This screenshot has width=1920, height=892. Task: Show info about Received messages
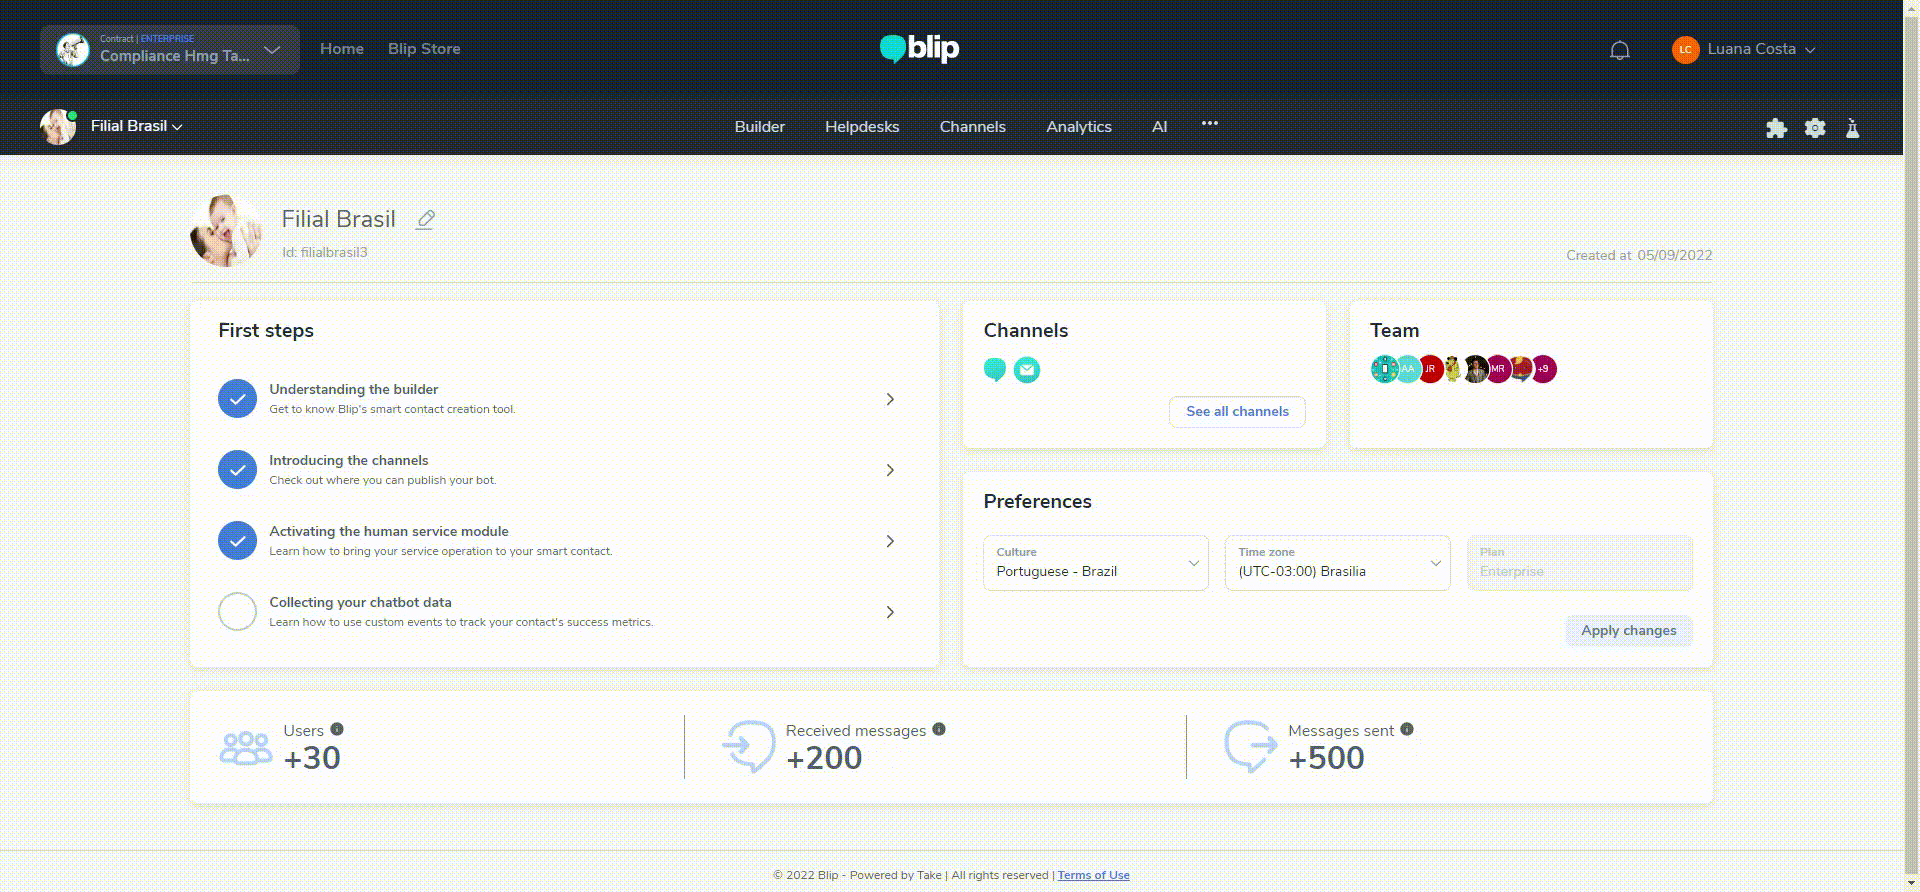[x=939, y=729]
